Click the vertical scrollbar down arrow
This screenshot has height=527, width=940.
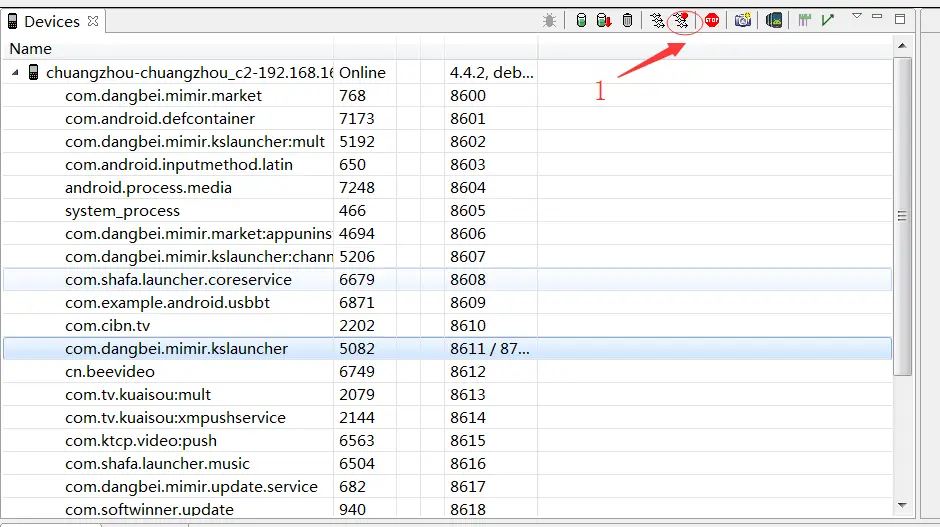click(x=902, y=505)
